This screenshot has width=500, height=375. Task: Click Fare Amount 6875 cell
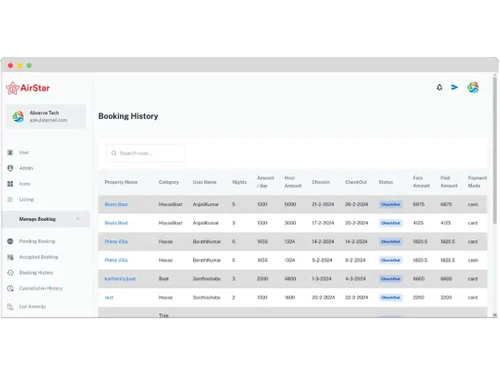[x=419, y=204]
